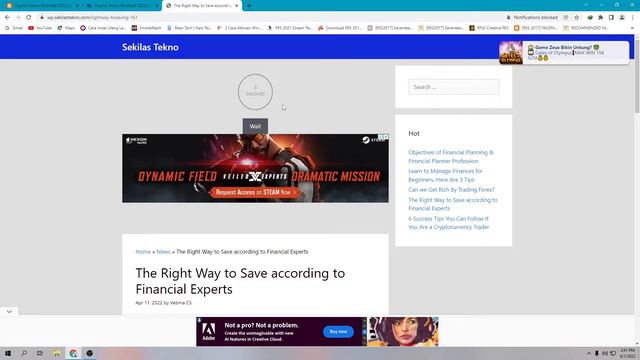The image size is (640, 360).
Task: Click the Sekilas Tekno site title
Action: click(x=150, y=47)
